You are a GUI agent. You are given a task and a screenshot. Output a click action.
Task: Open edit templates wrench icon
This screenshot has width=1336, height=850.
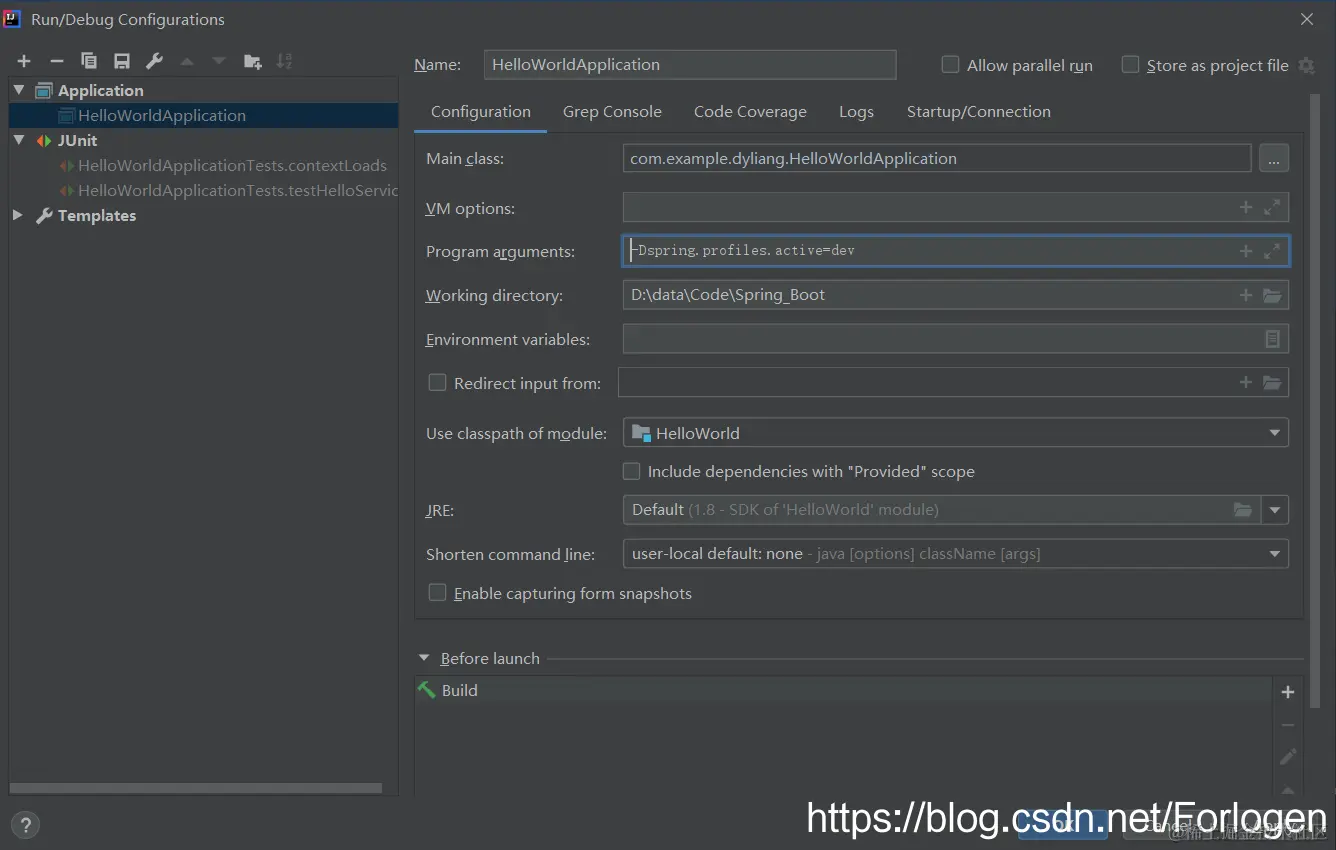[154, 62]
